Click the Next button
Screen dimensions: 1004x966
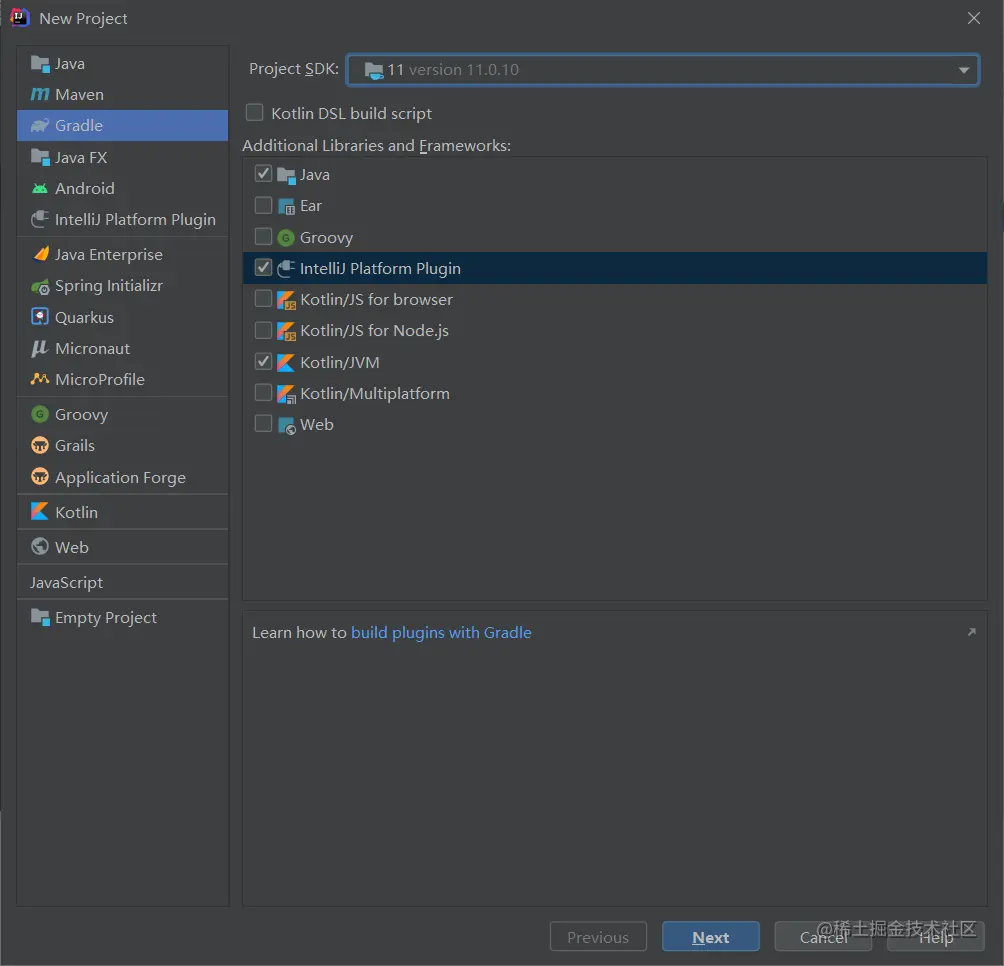coord(711,937)
